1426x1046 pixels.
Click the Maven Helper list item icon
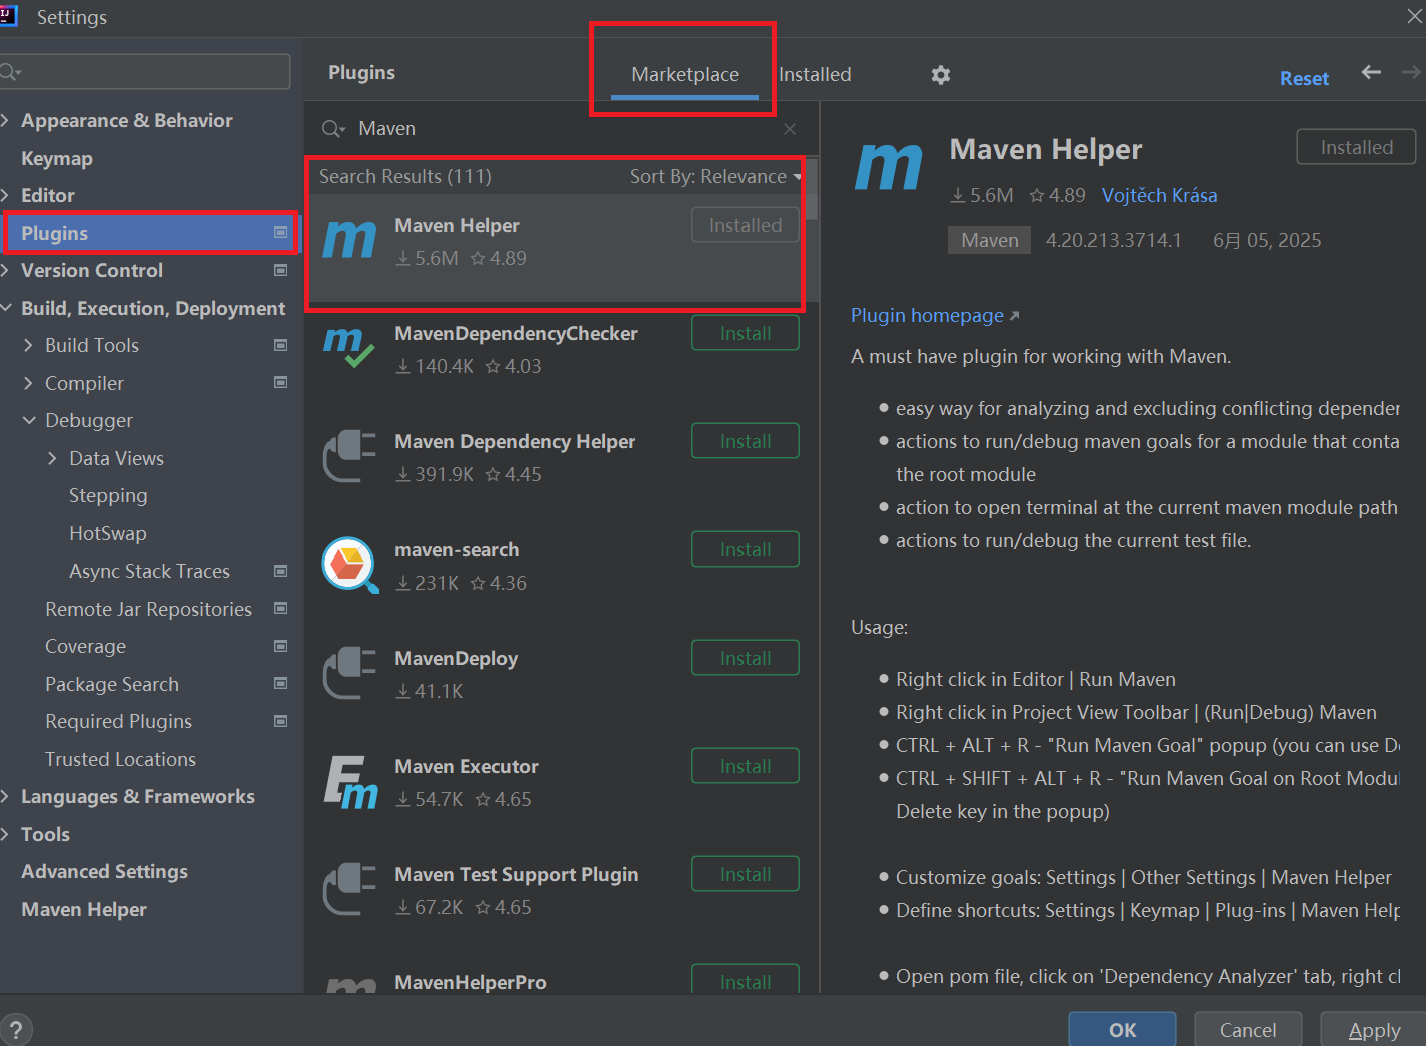[x=349, y=240]
